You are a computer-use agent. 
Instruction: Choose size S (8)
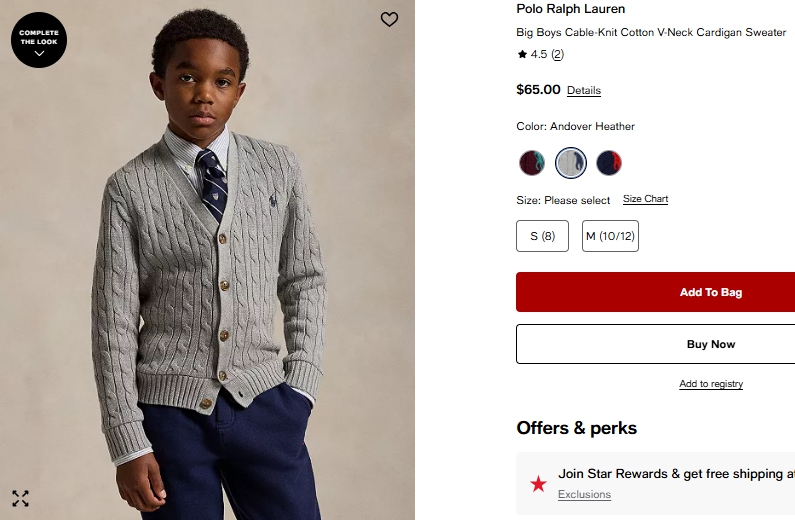coord(542,236)
